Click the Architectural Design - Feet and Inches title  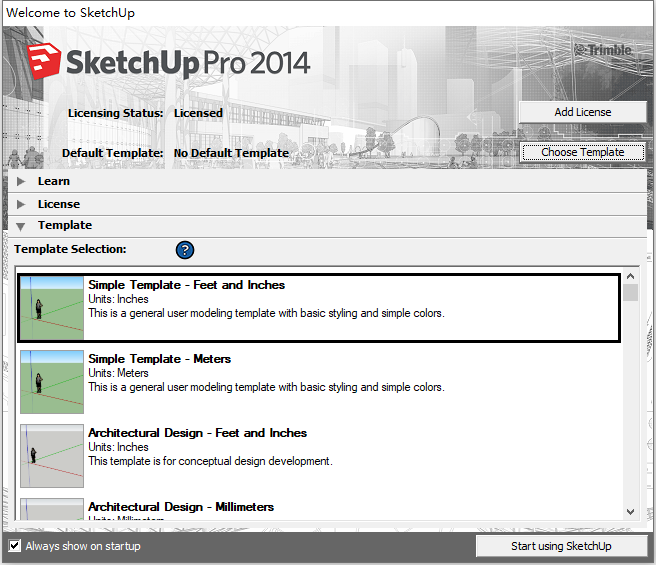point(197,433)
